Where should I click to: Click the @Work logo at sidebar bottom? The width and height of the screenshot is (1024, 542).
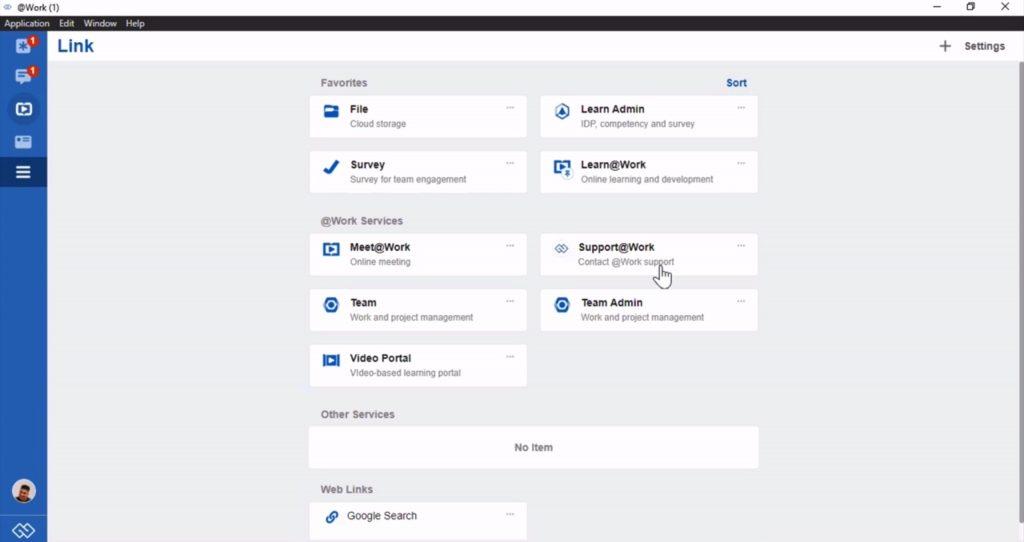click(23, 529)
